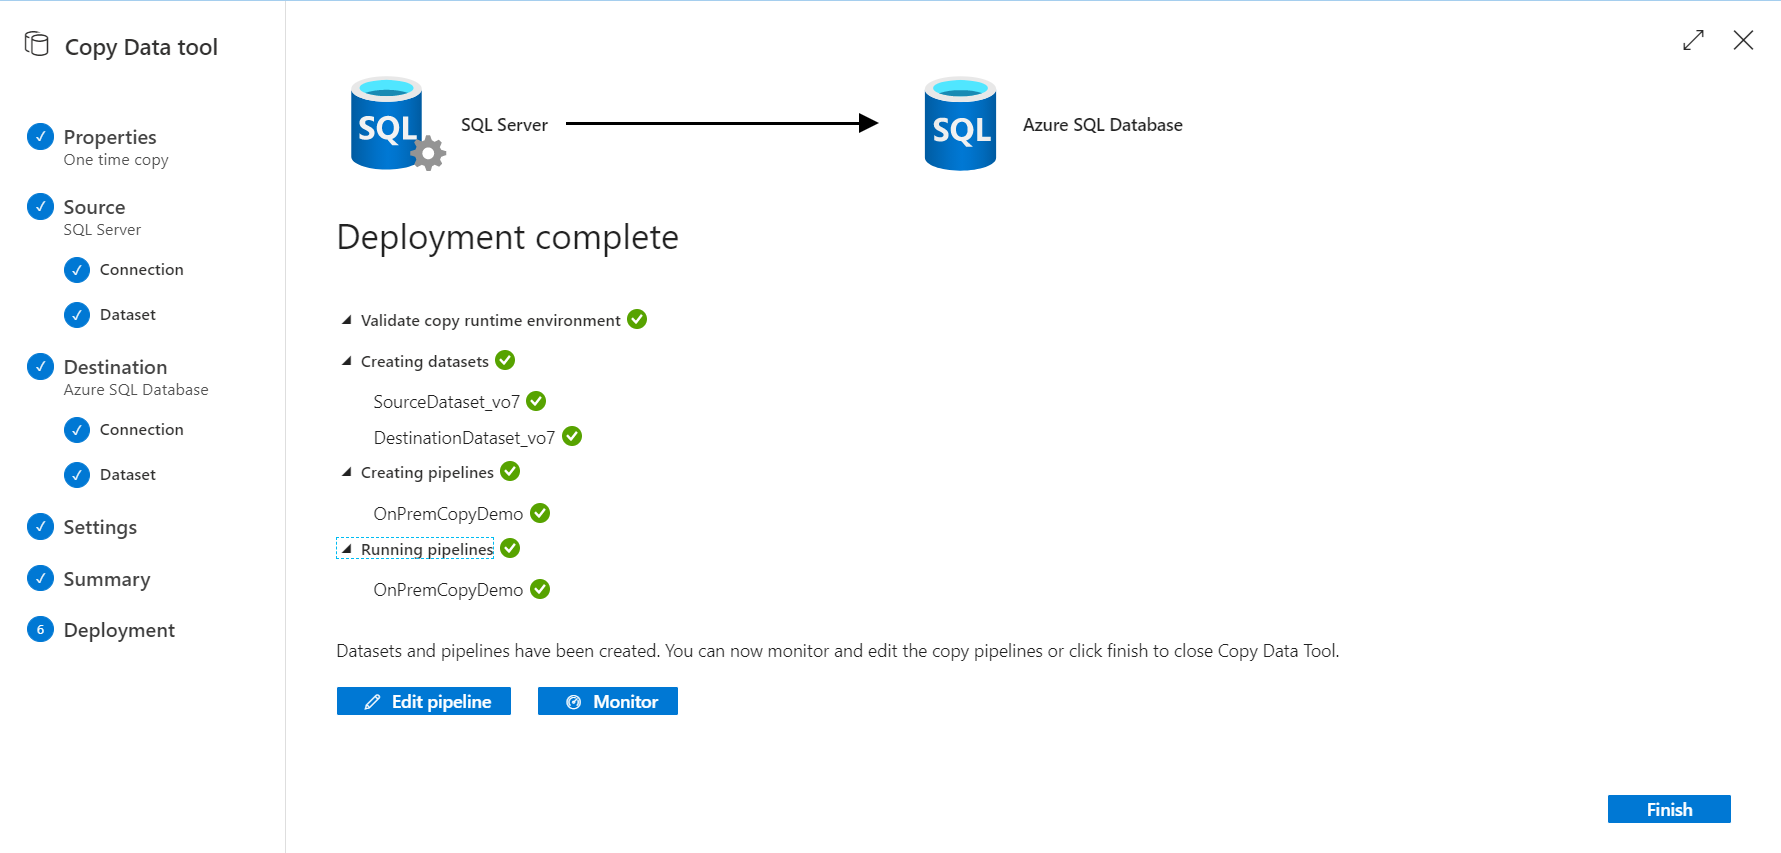Go to the Deployment step
The width and height of the screenshot is (1781, 853).
[119, 630]
